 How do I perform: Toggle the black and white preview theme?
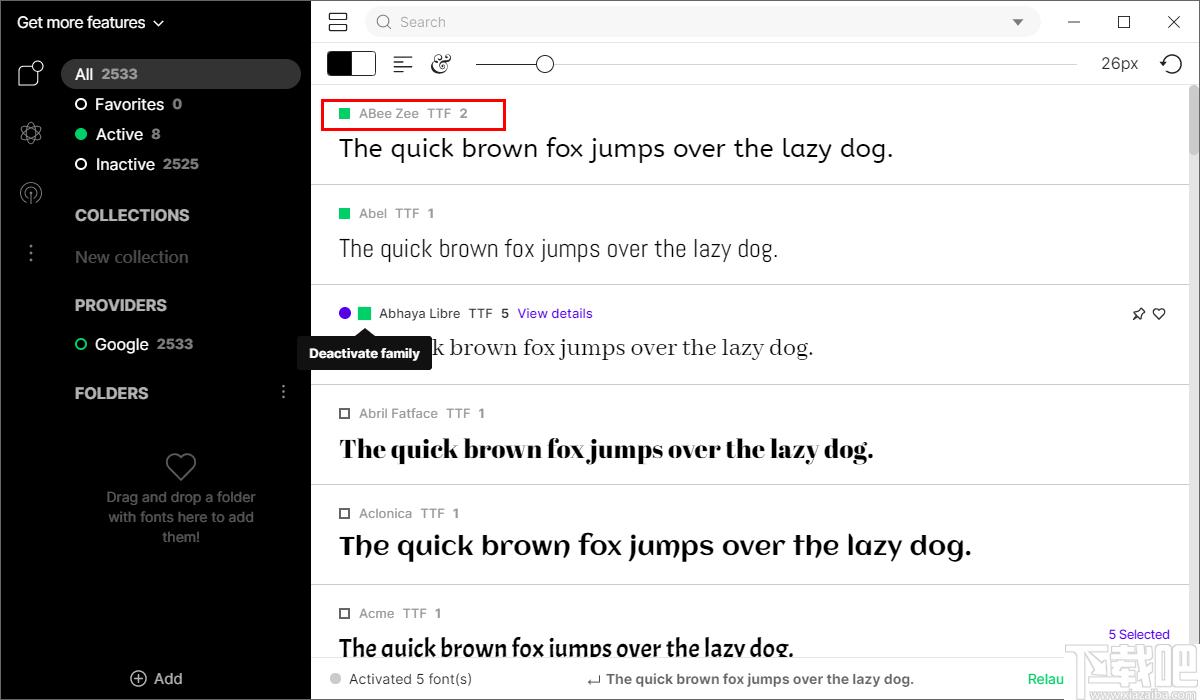pyautogui.click(x=351, y=64)
